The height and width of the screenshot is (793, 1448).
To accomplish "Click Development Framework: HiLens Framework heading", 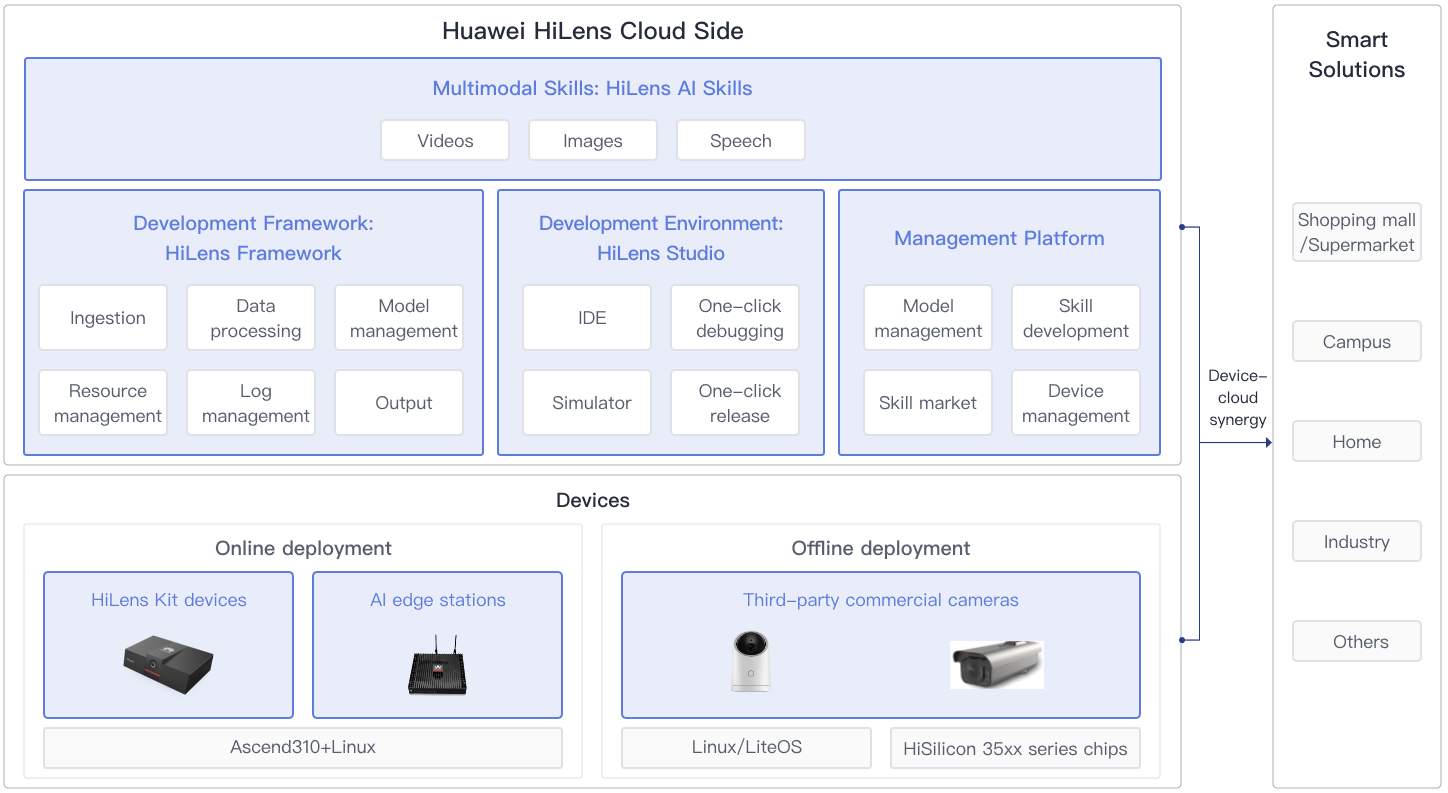I will point(253,238).
